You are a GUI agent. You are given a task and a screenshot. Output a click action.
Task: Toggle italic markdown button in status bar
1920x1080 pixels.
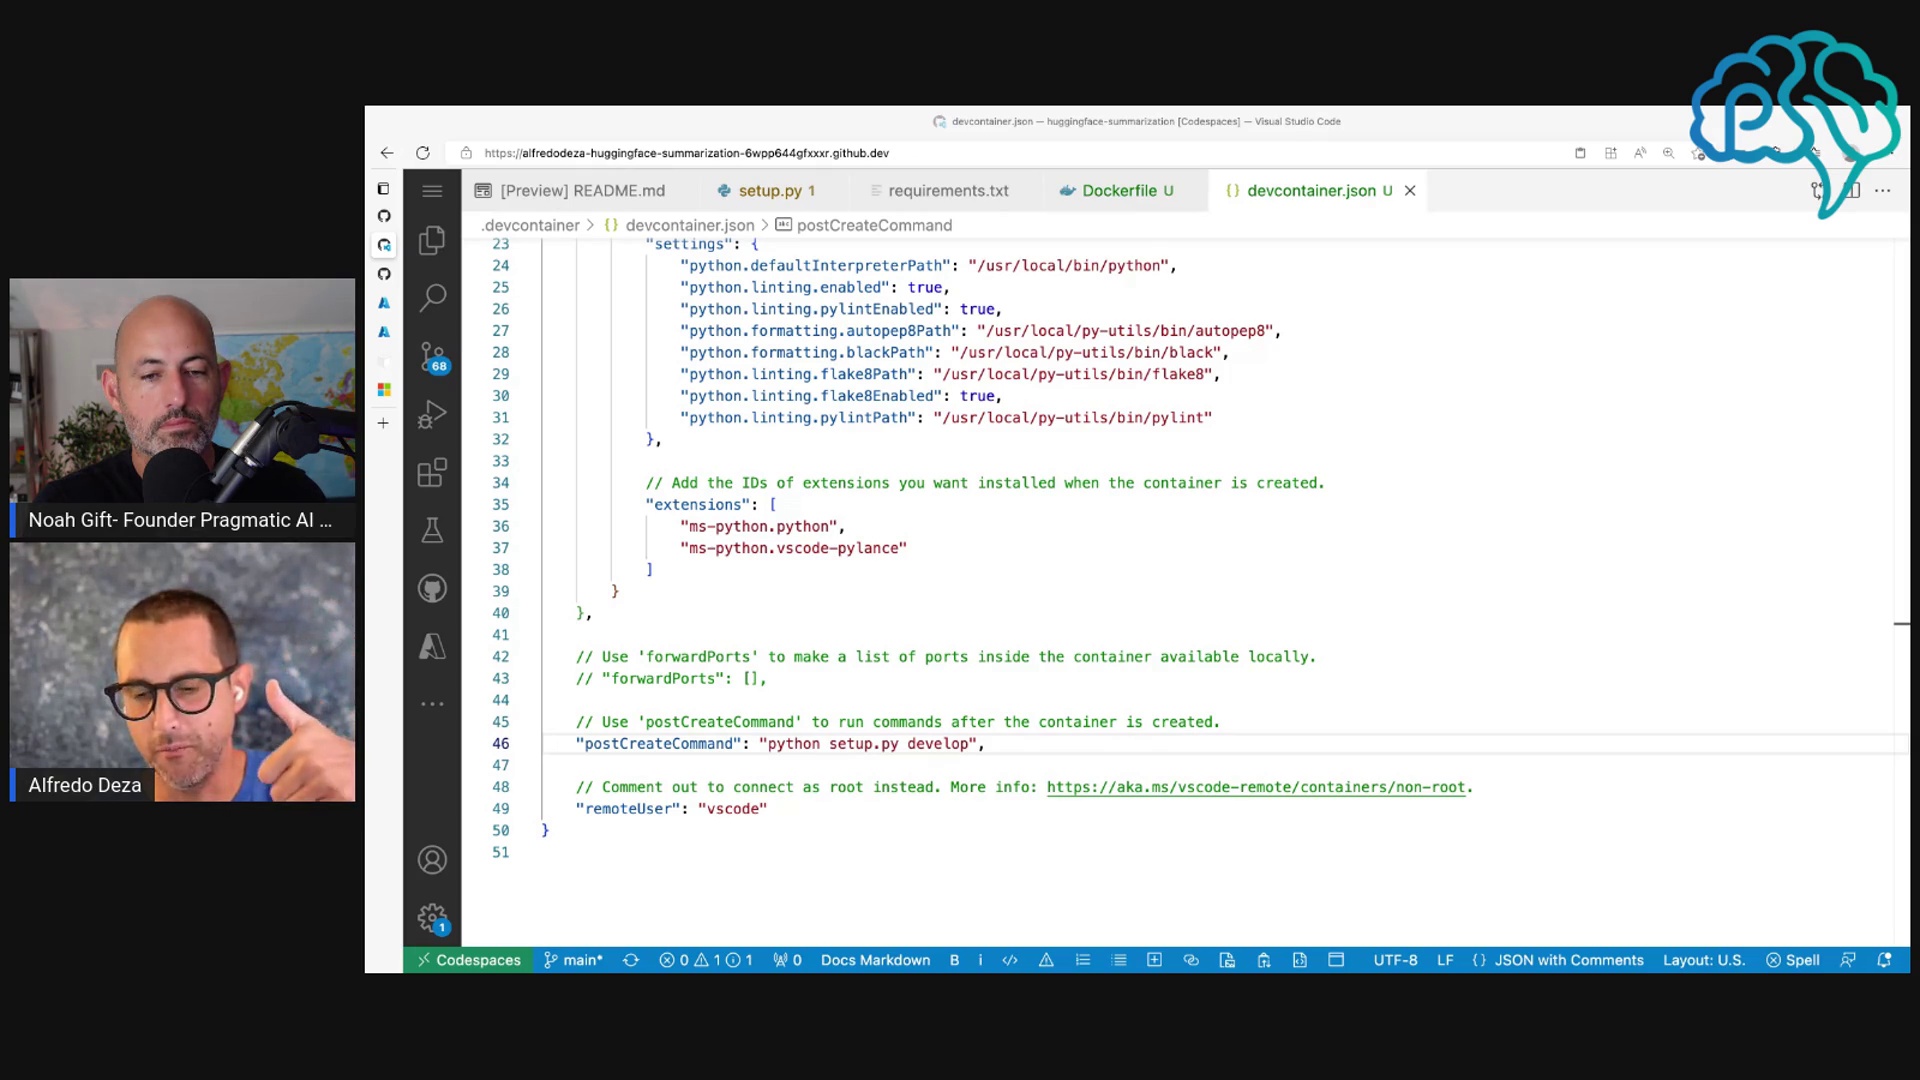pyautogui.click(x=980, y=960)
